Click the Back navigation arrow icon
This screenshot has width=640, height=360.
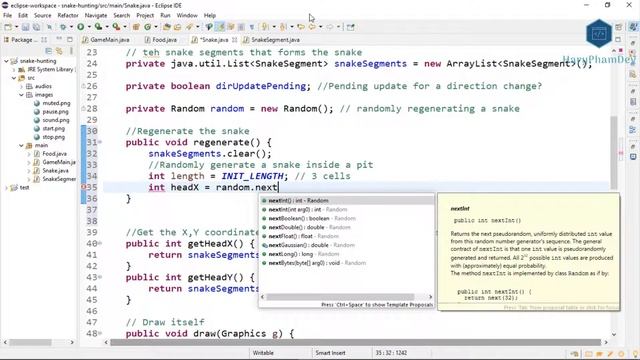point(312,27)
